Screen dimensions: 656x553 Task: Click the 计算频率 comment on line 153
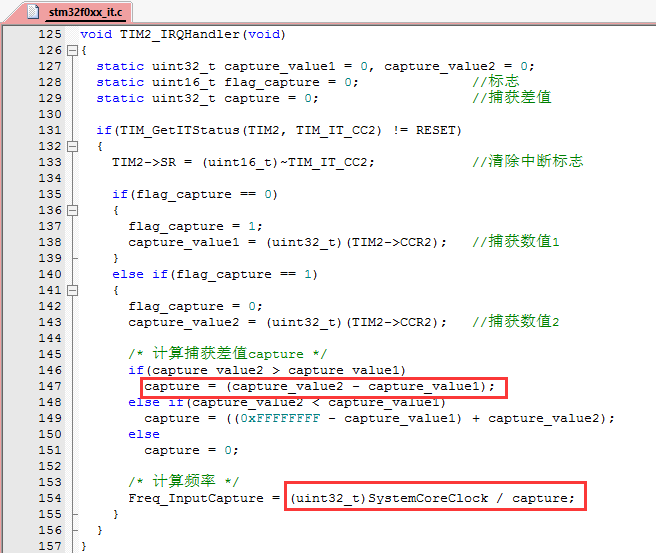point(183,481)
